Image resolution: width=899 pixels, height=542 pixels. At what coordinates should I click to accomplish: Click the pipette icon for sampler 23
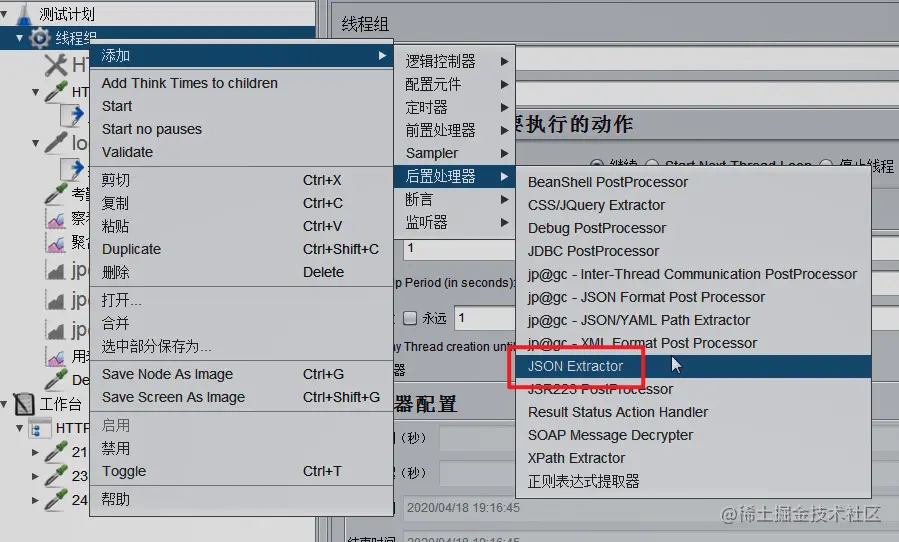pyautogui.click(x=56, y=475)
